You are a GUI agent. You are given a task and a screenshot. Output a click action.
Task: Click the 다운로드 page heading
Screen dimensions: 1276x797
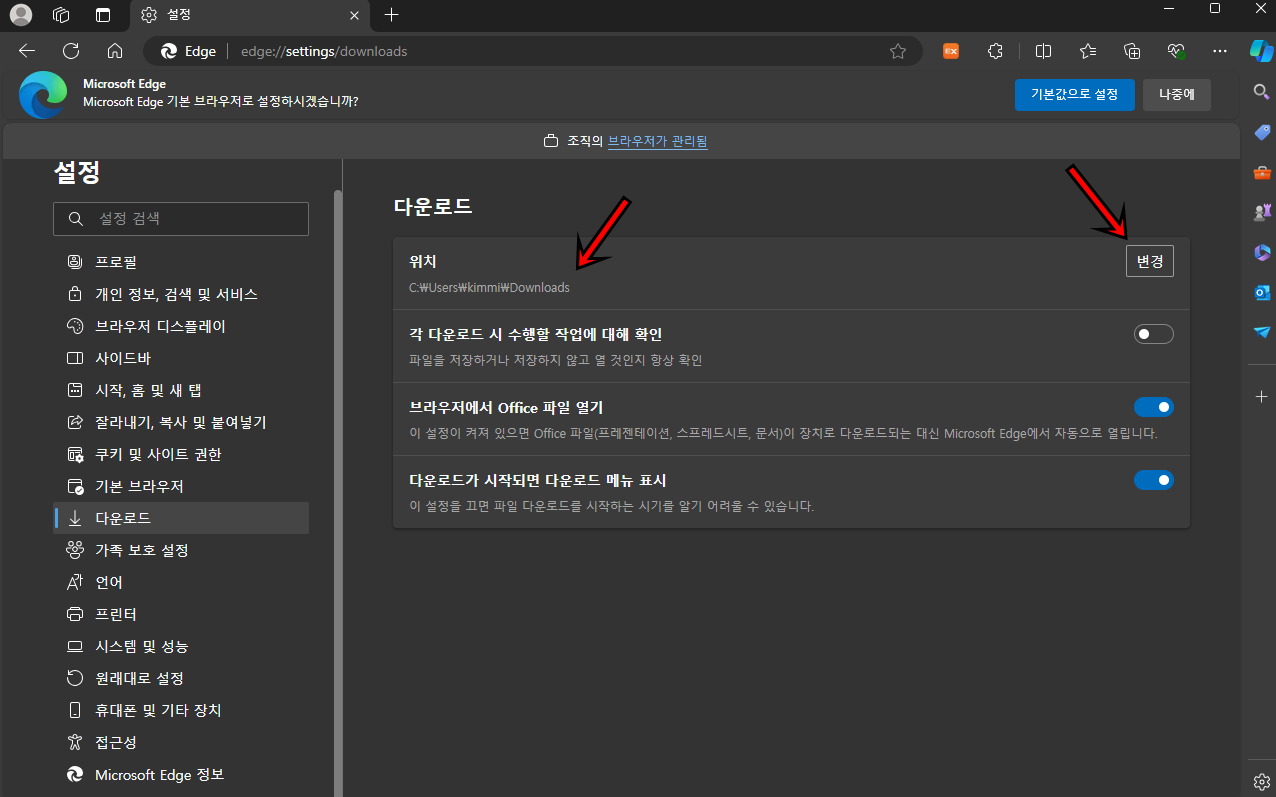coord(433,207)
